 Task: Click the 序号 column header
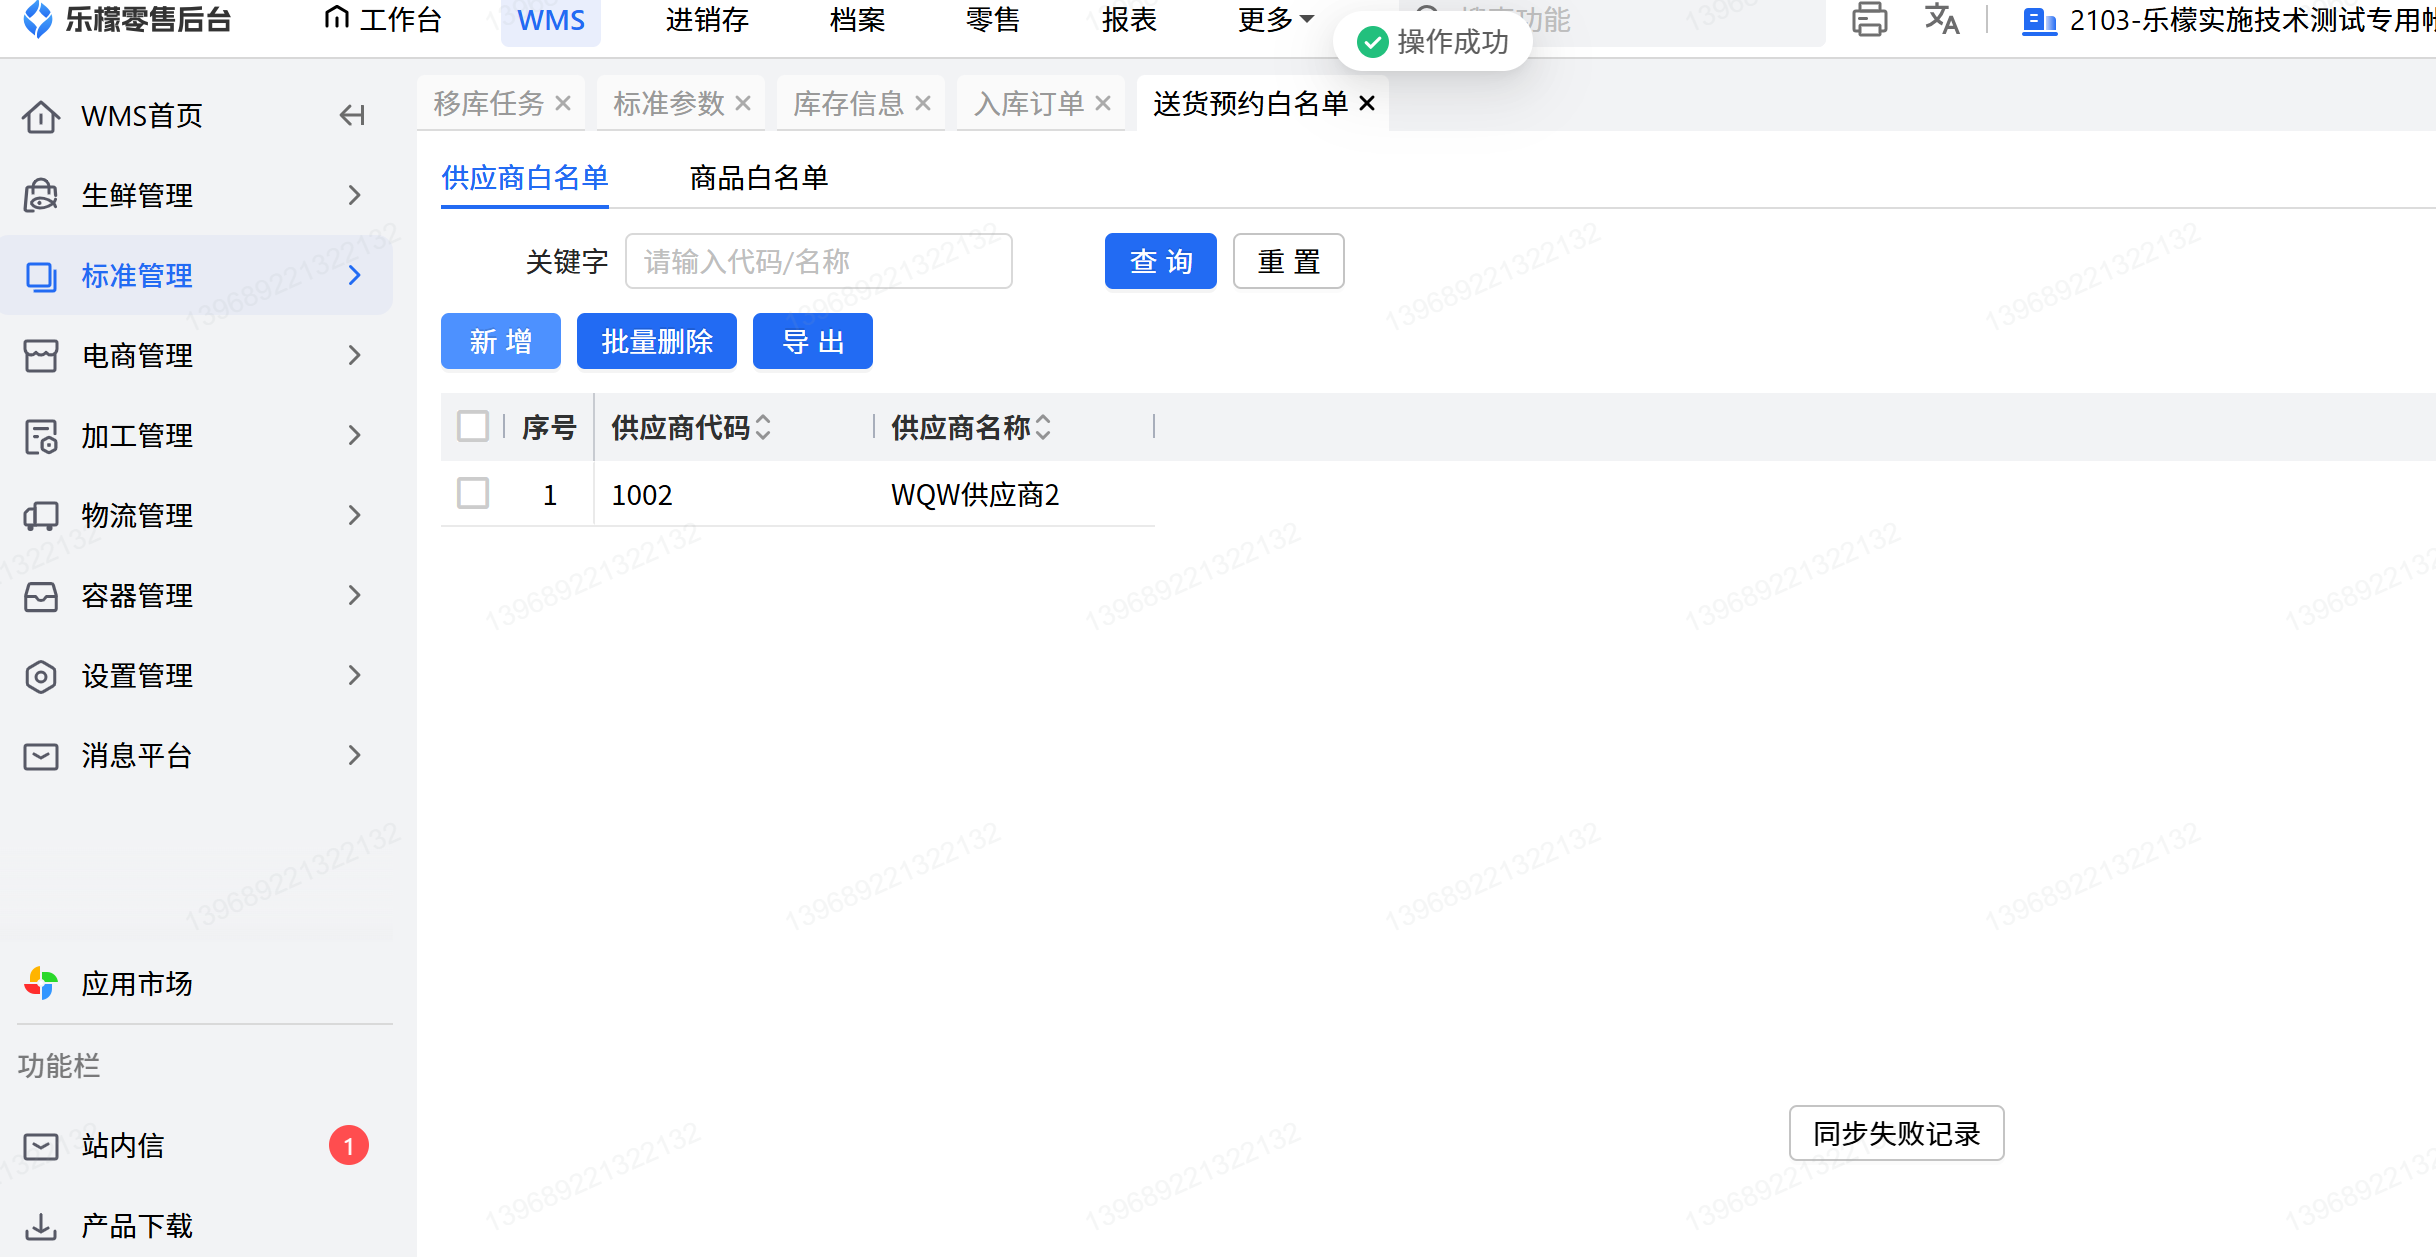pyautogui.click(x=549, y=428)
